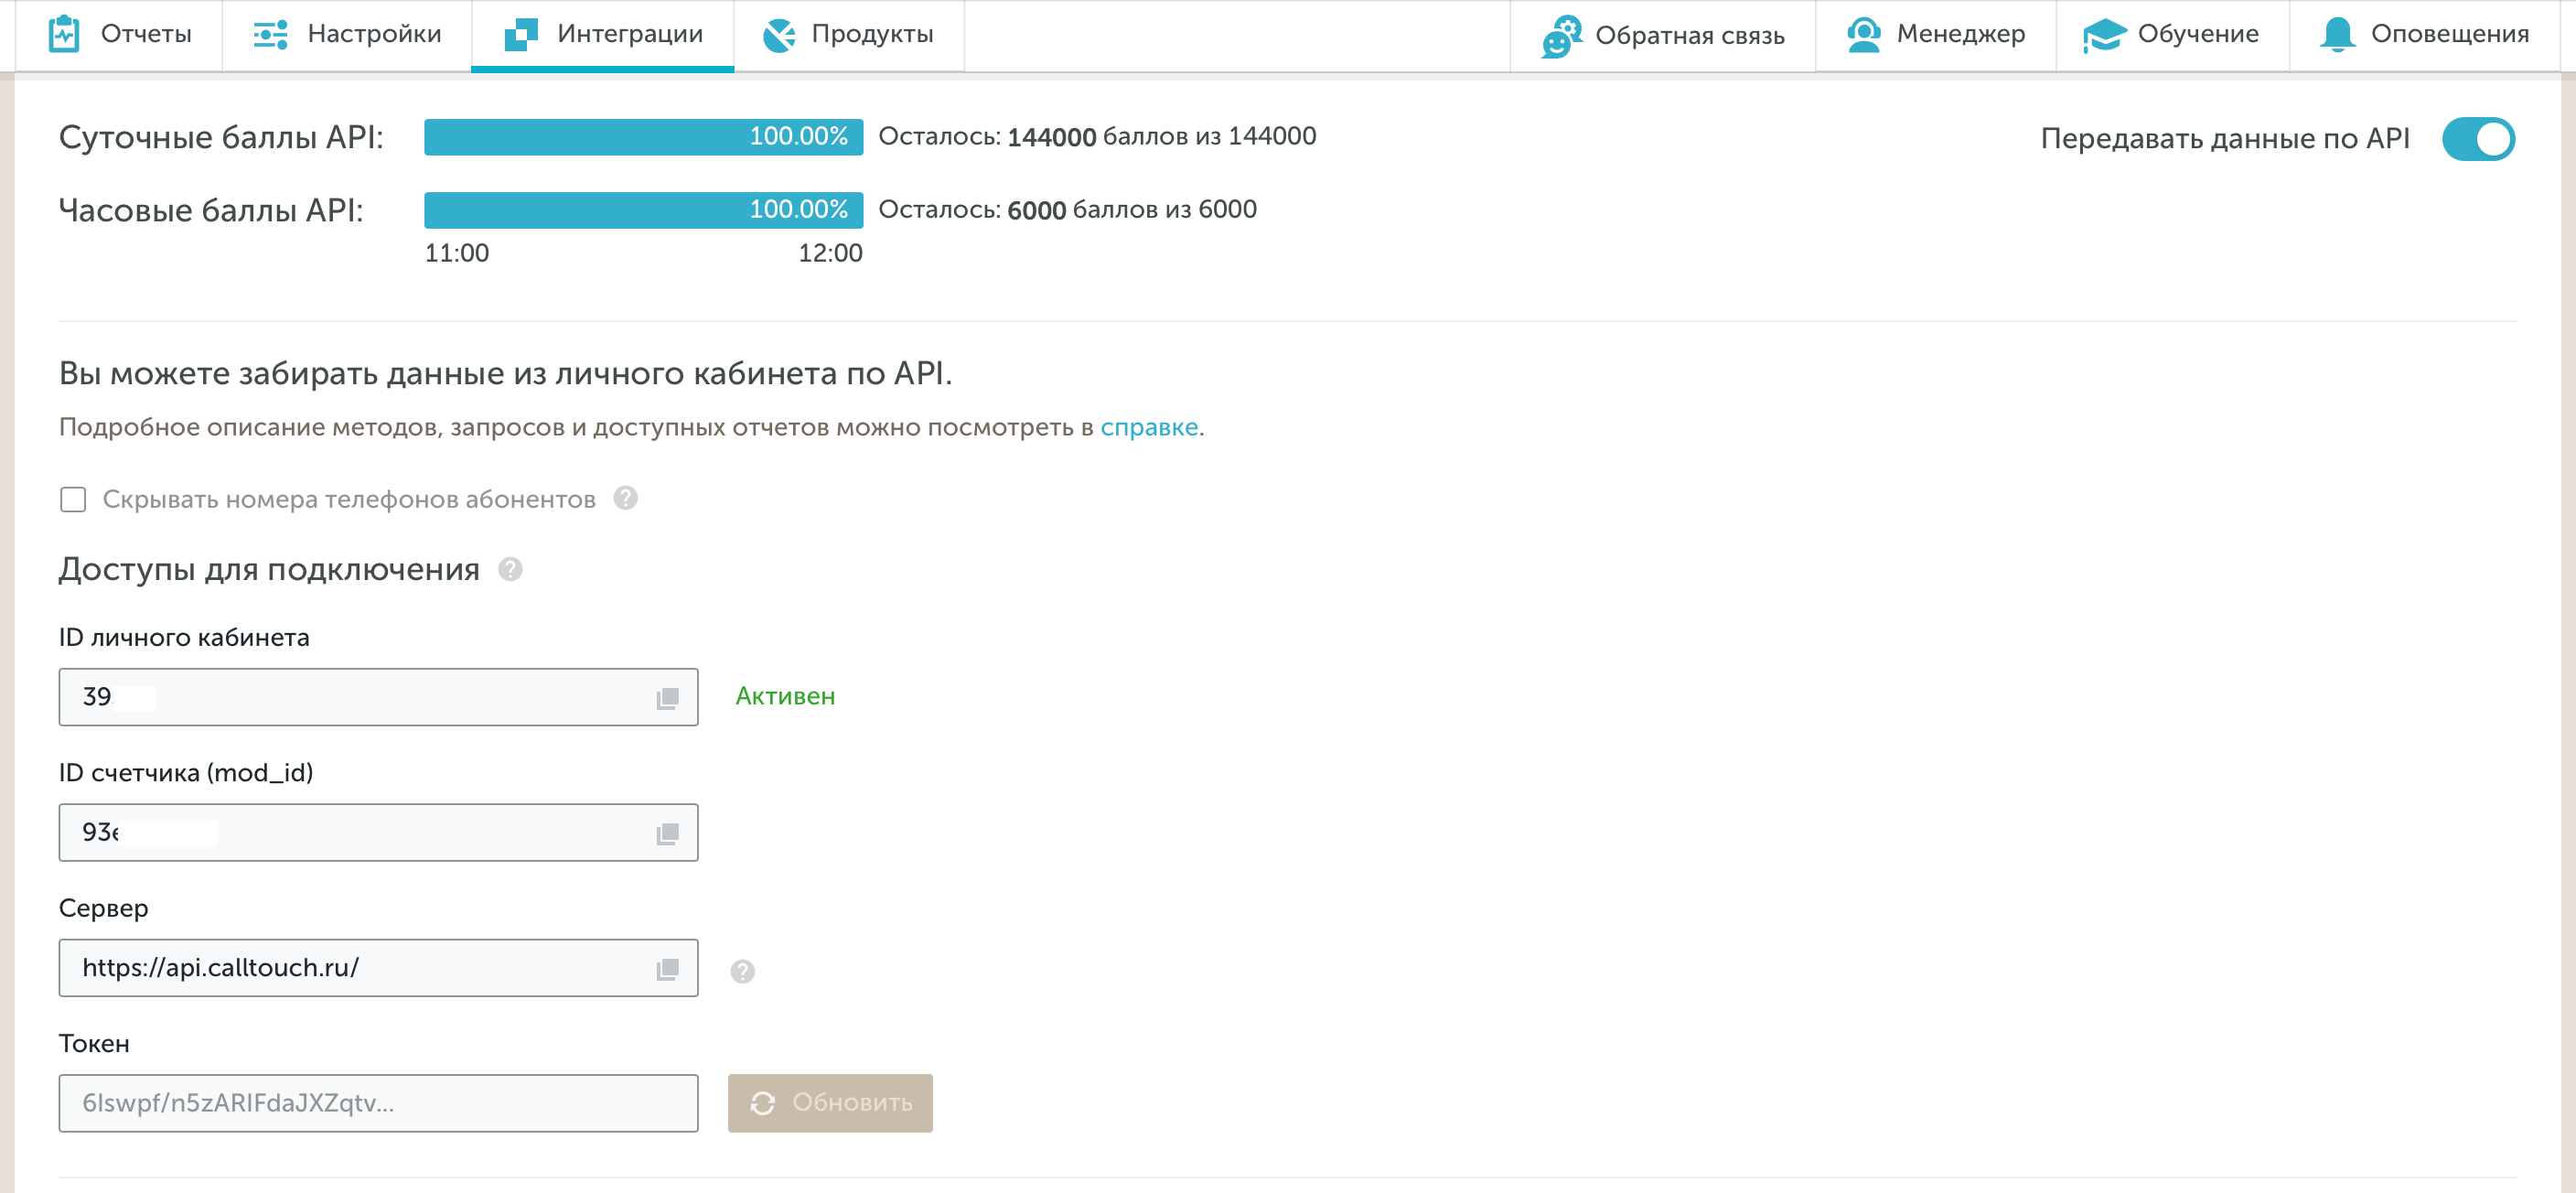Open the Отчеты reports tab
The width and height of the screenshot is (2576, 1193).
[119, 35]
